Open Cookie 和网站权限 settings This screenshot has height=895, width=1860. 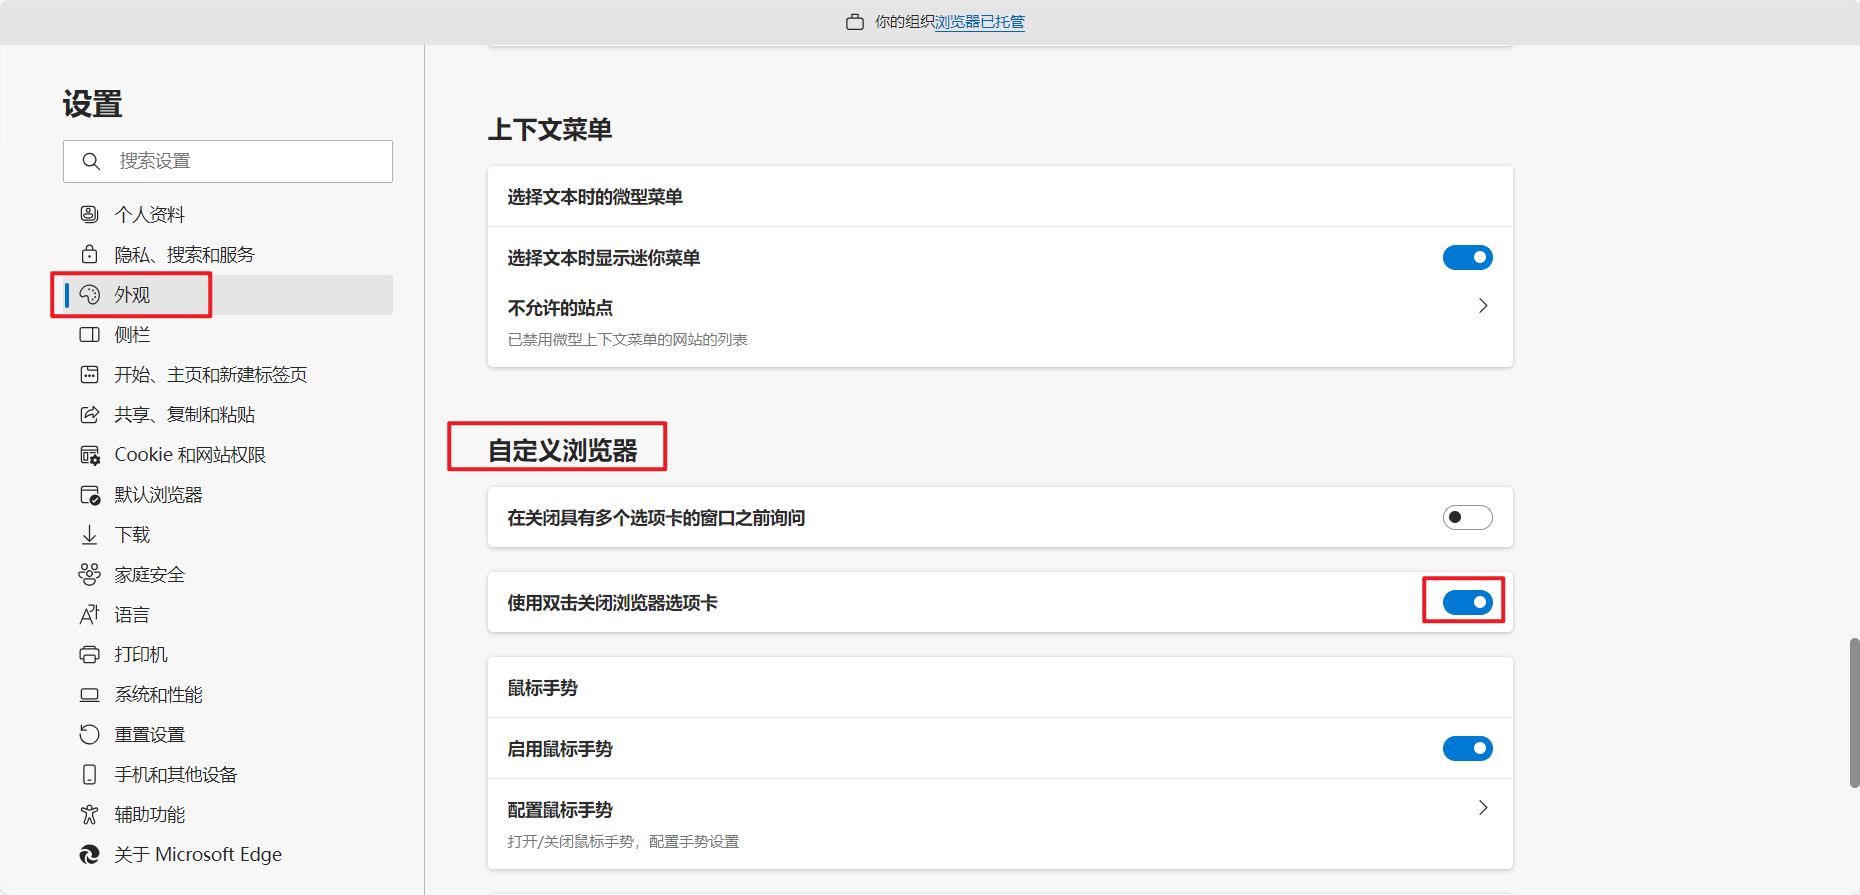pyautogui.click(x=228, y=454)
